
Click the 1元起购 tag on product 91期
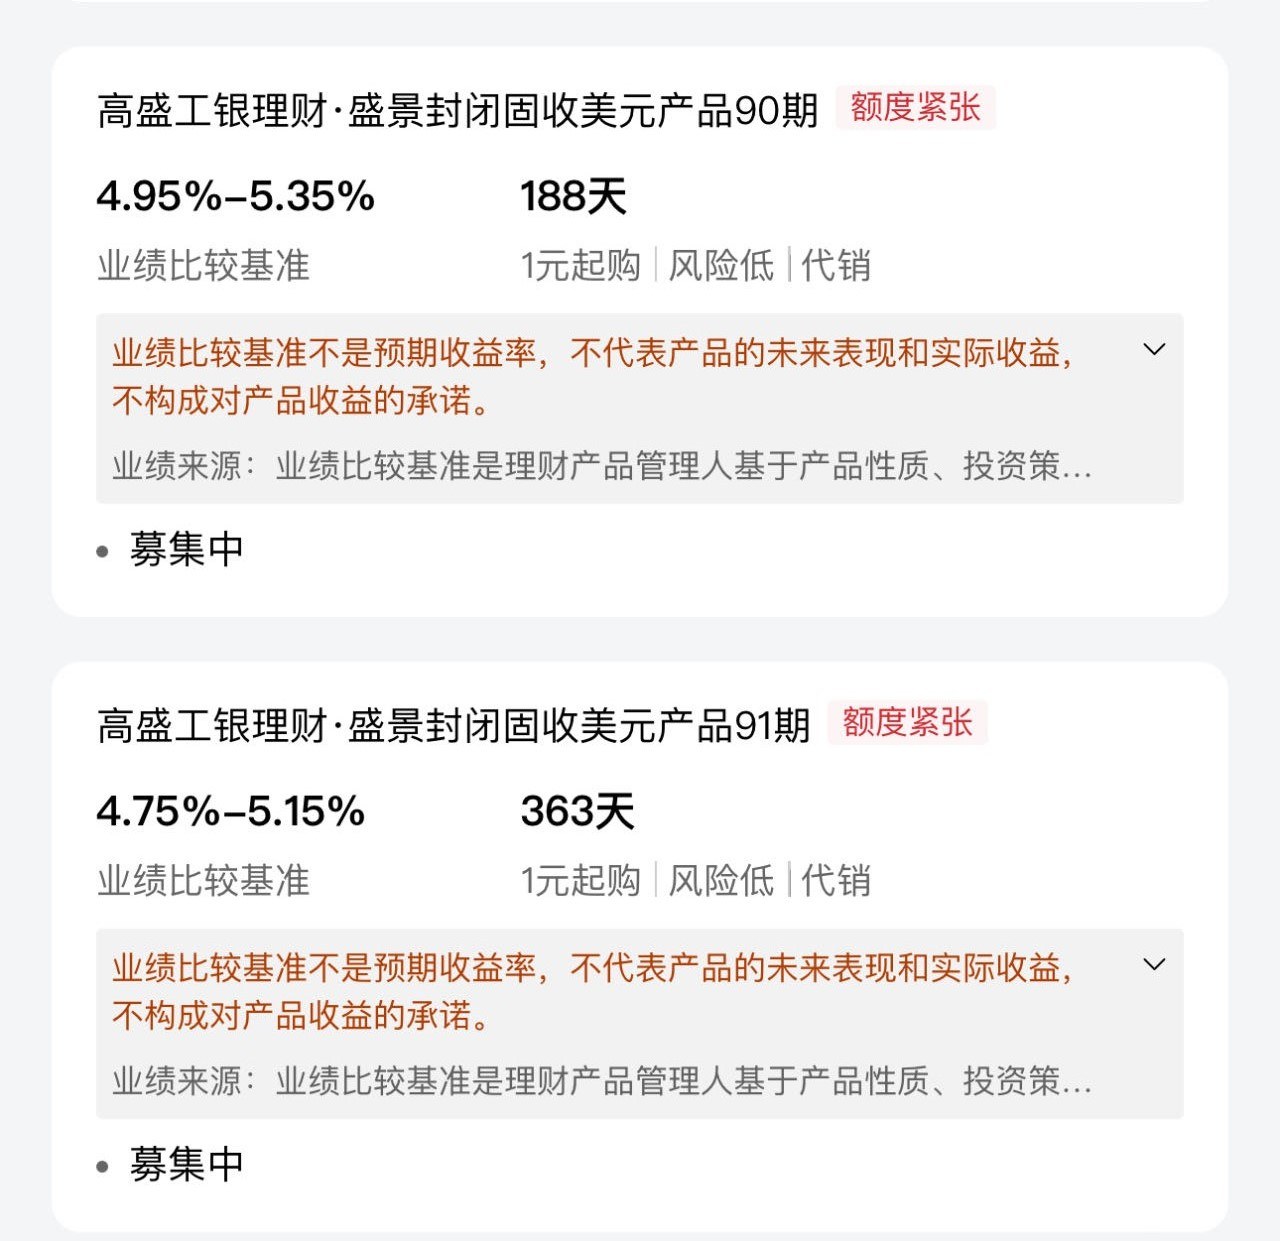point(581,881)
